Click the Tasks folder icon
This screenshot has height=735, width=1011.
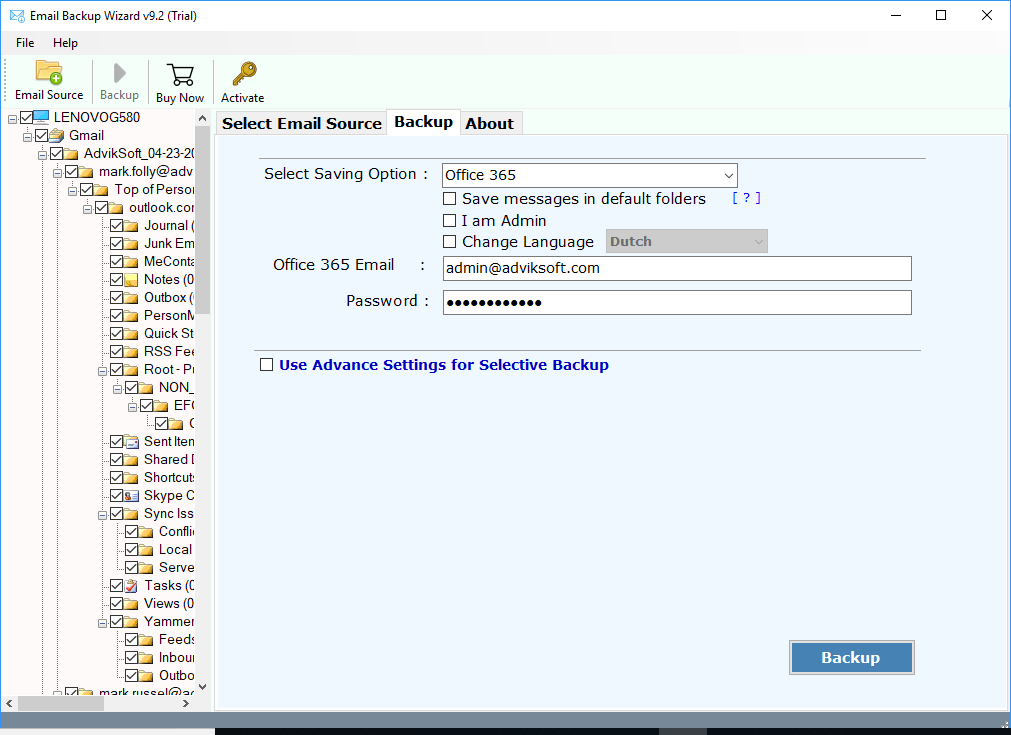(x=131, y=586)
